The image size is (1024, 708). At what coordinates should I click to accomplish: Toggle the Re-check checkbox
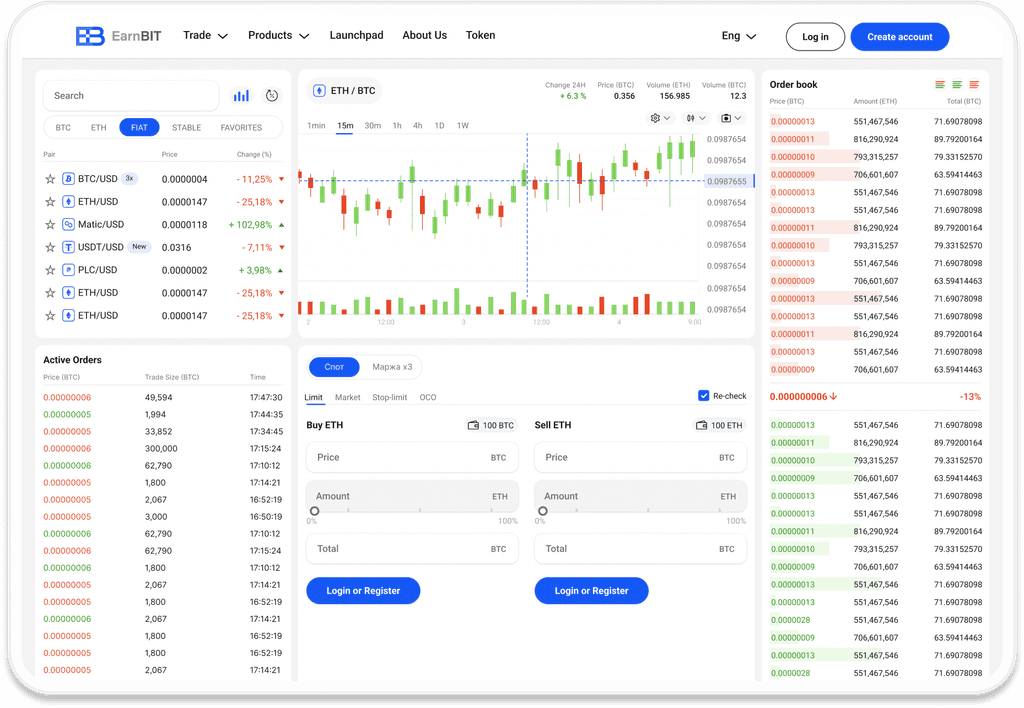coord(703,396)
